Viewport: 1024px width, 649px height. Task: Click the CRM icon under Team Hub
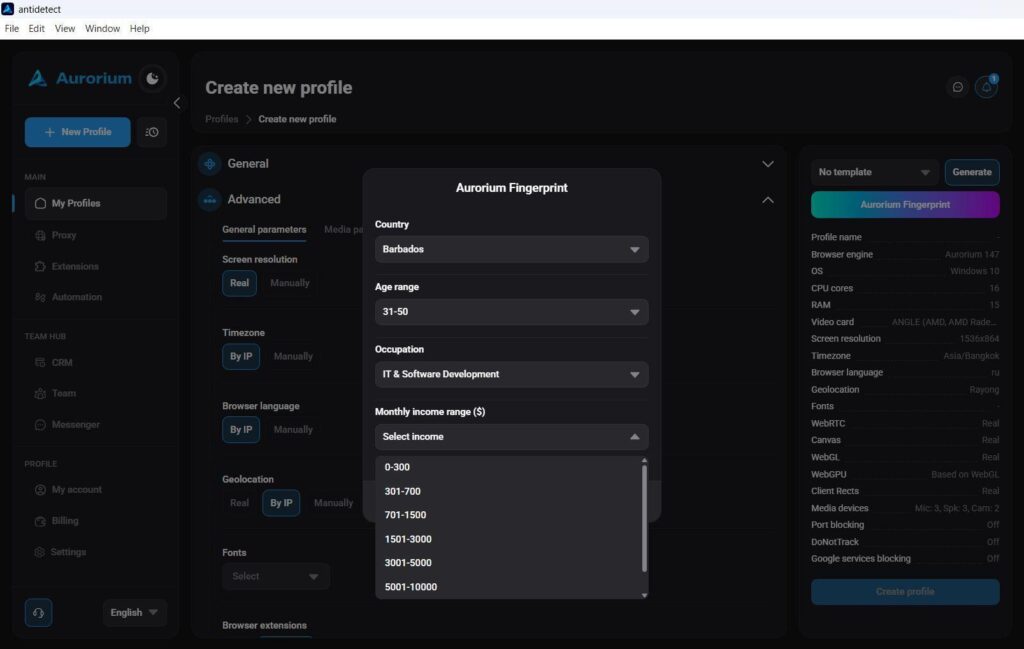click(40, 362)
